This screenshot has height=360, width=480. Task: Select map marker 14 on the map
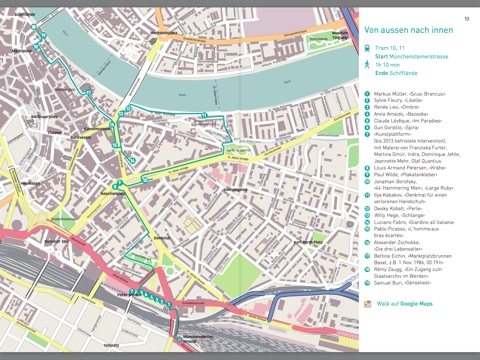133,161
